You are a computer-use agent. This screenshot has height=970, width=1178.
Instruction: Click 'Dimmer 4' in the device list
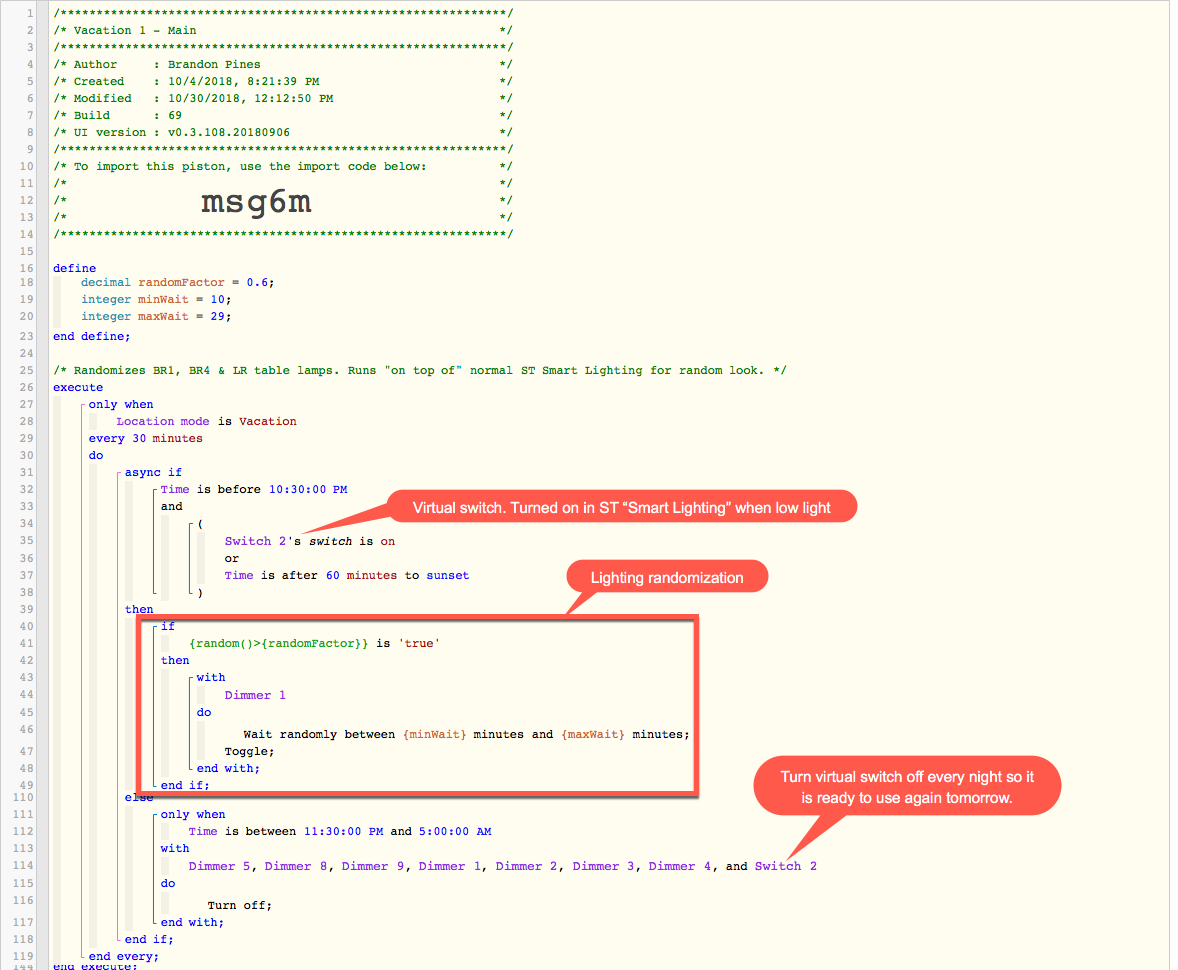680,866
